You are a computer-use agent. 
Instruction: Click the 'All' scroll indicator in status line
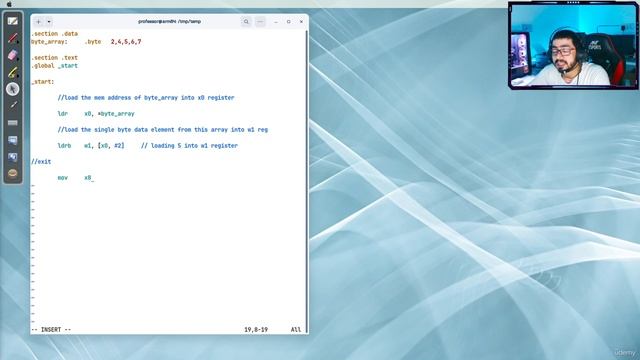(x=296, y=329)
